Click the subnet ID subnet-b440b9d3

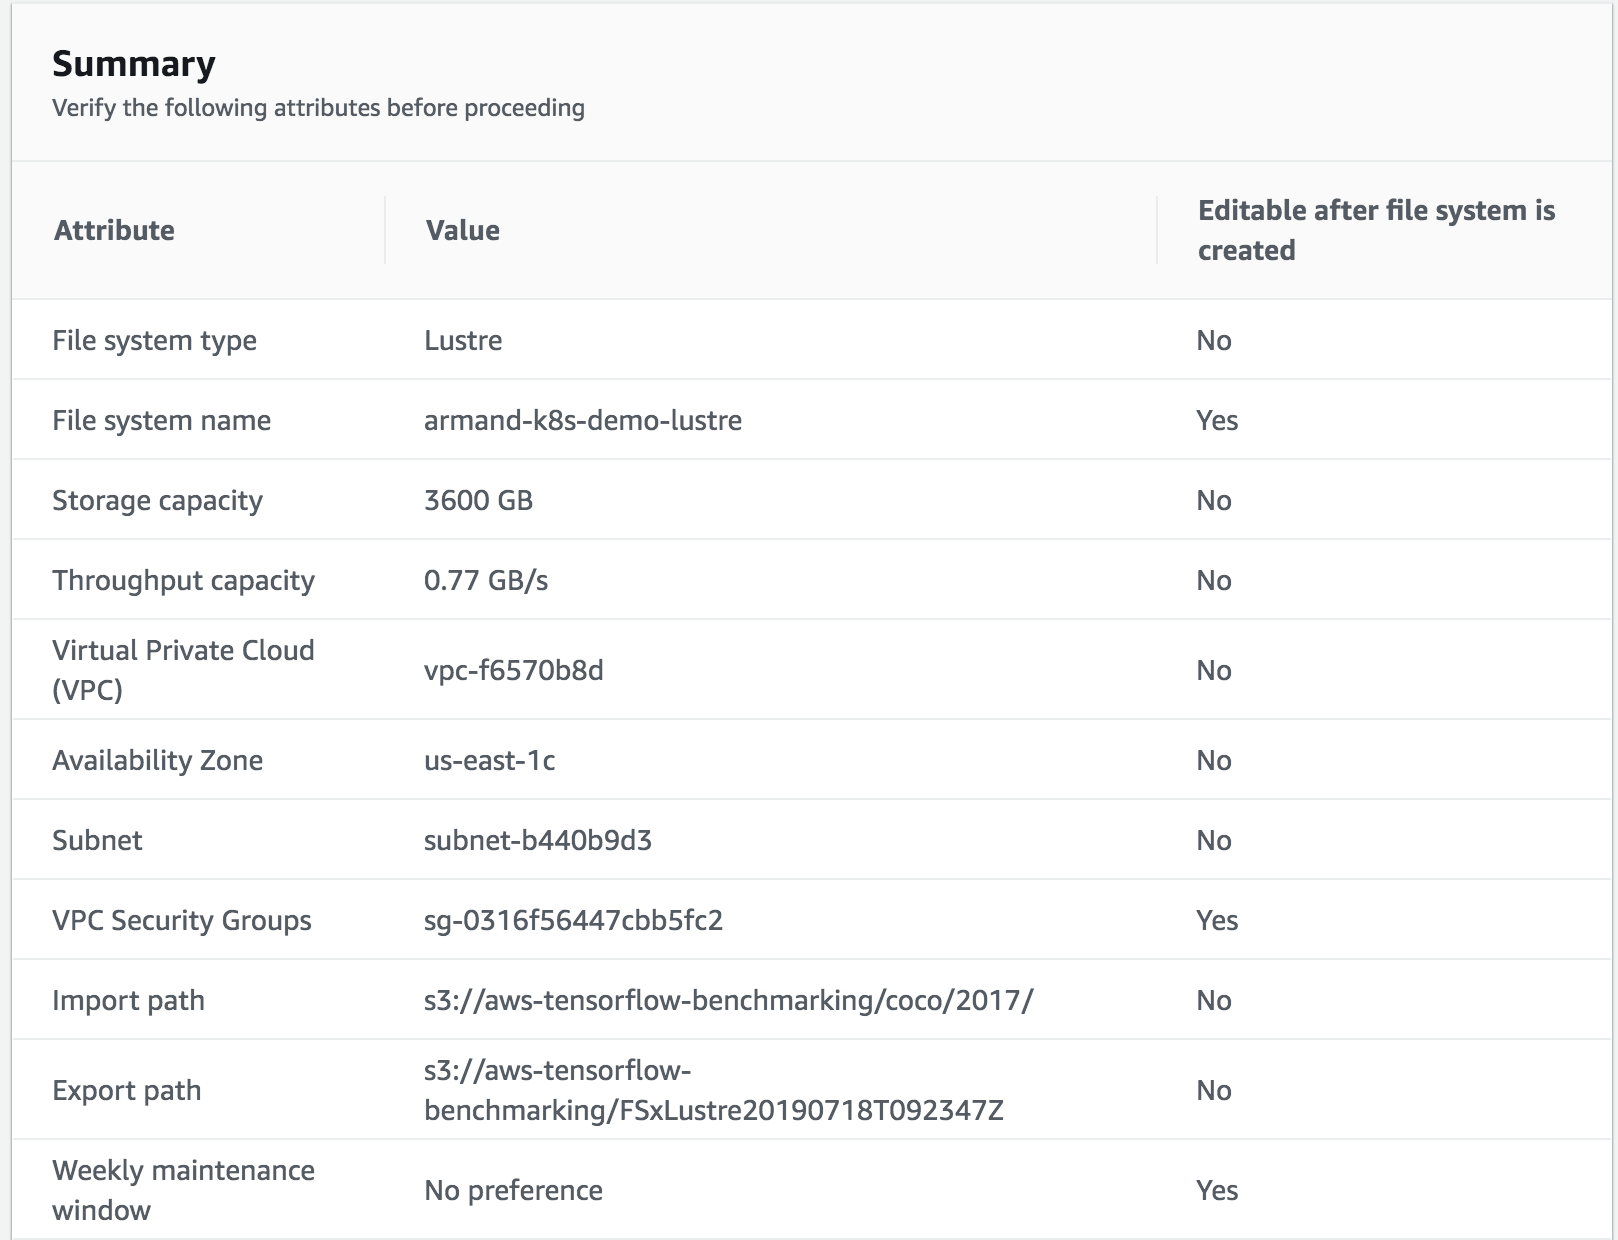point(538,840)
